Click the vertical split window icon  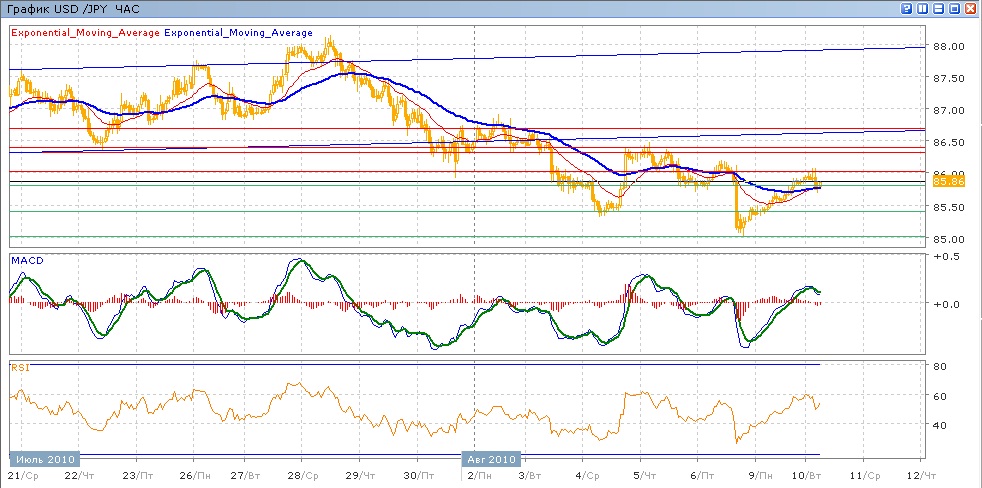click(923, 8)
